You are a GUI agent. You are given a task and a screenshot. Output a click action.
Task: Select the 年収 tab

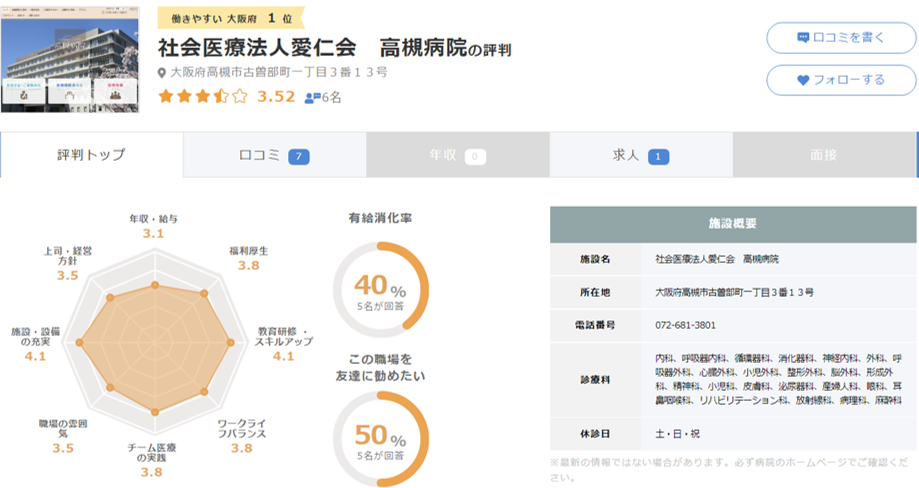pos(458,155)
